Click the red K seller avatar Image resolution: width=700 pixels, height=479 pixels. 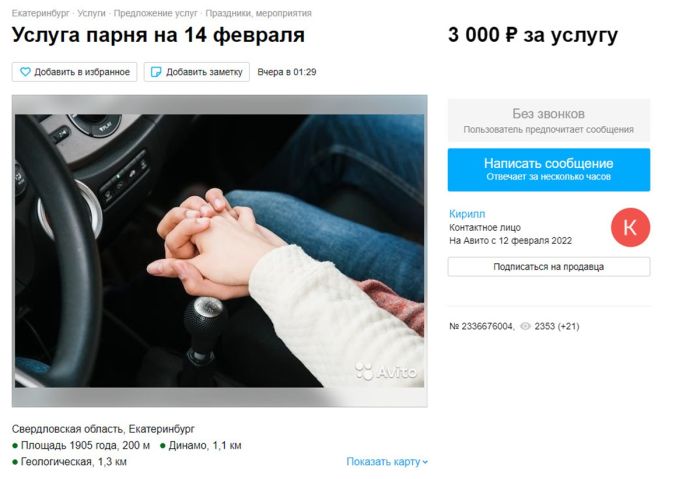click(630, 227)
